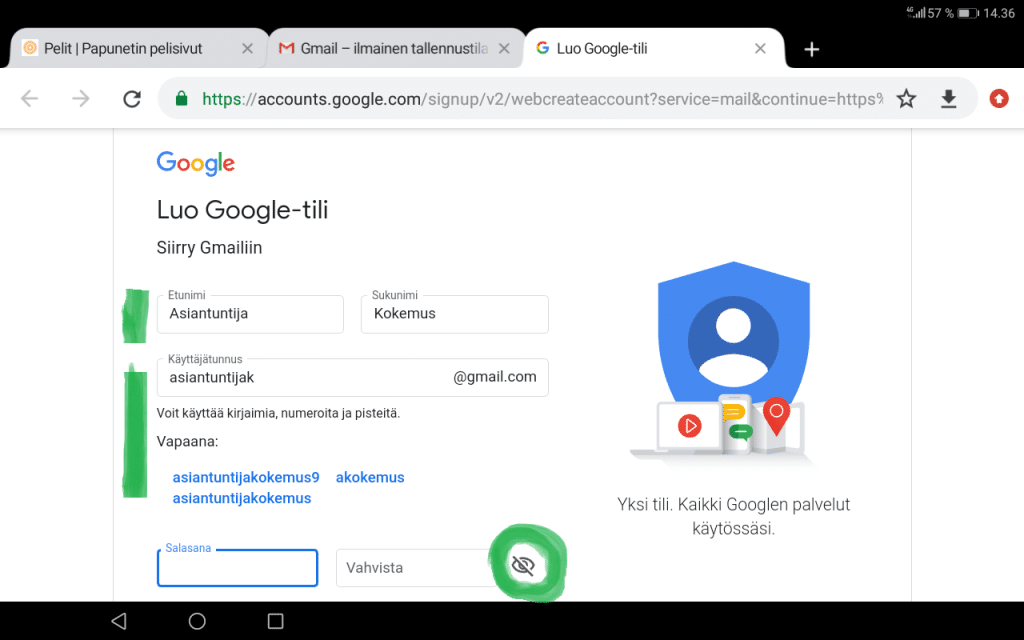Click the 'Vapaana:' label

(x=187, y=441)
